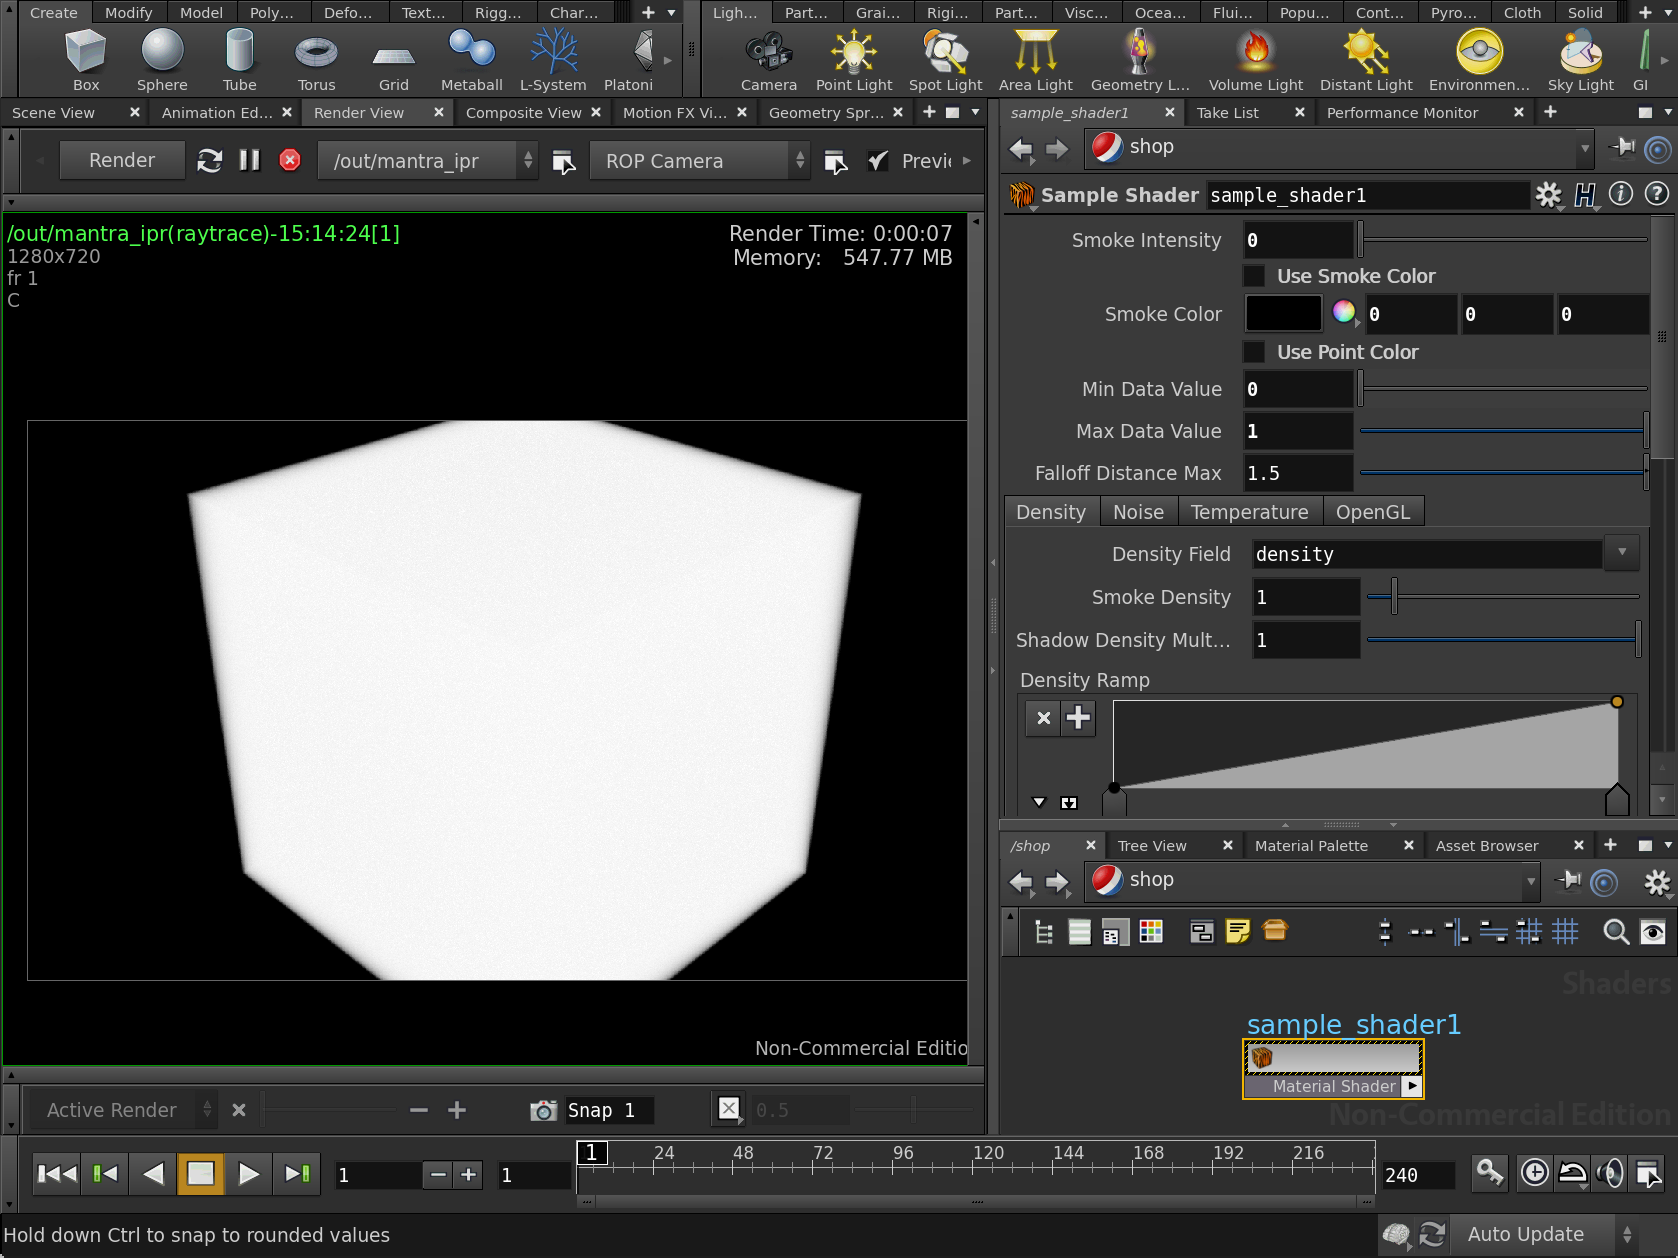Click the network search magnifier icon
The image size is (1678, 1258).
(x=1615, y=932)
